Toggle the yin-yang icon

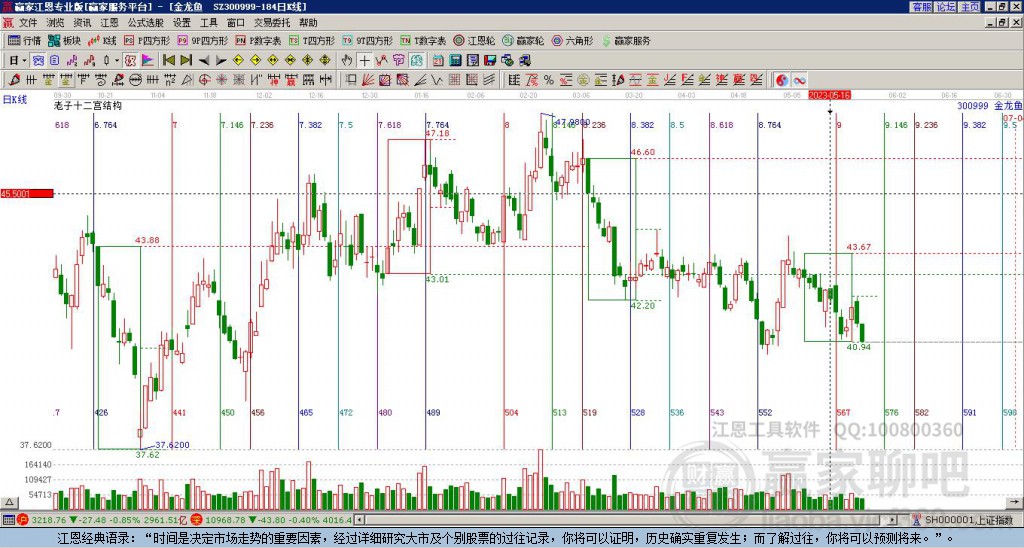click(782, 80)
